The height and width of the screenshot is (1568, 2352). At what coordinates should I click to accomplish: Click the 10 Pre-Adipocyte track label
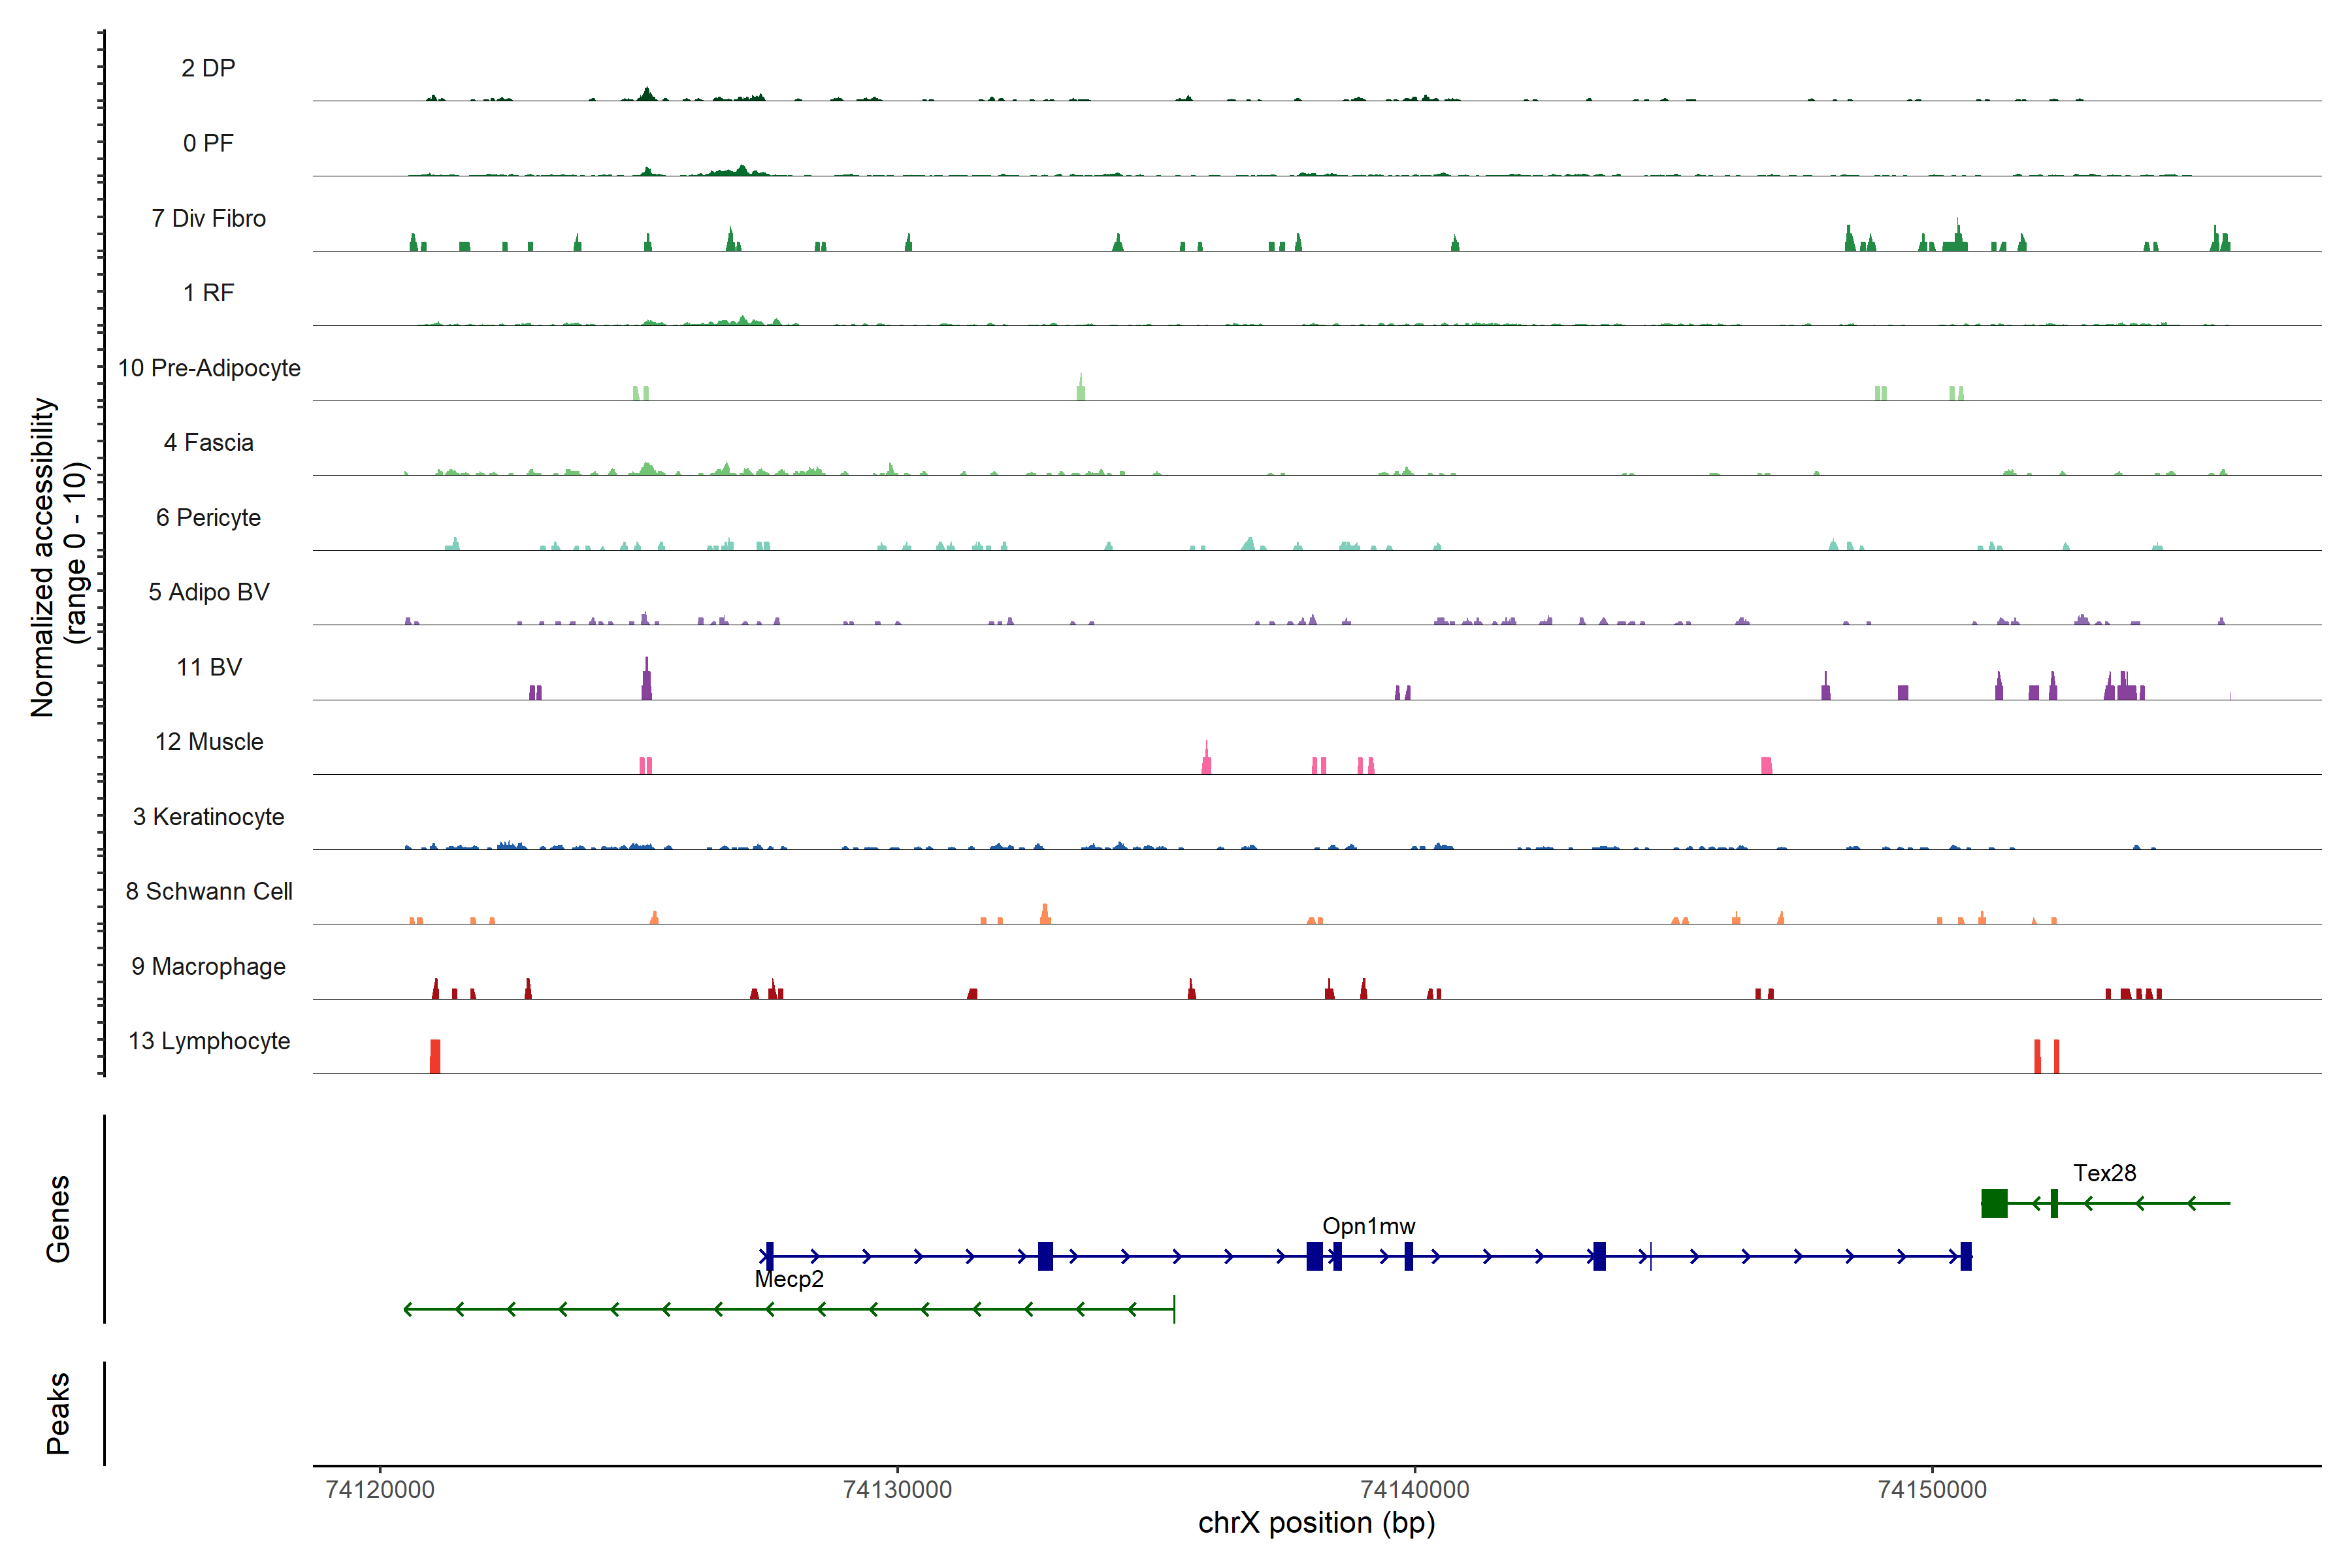(x=208, y=368)
